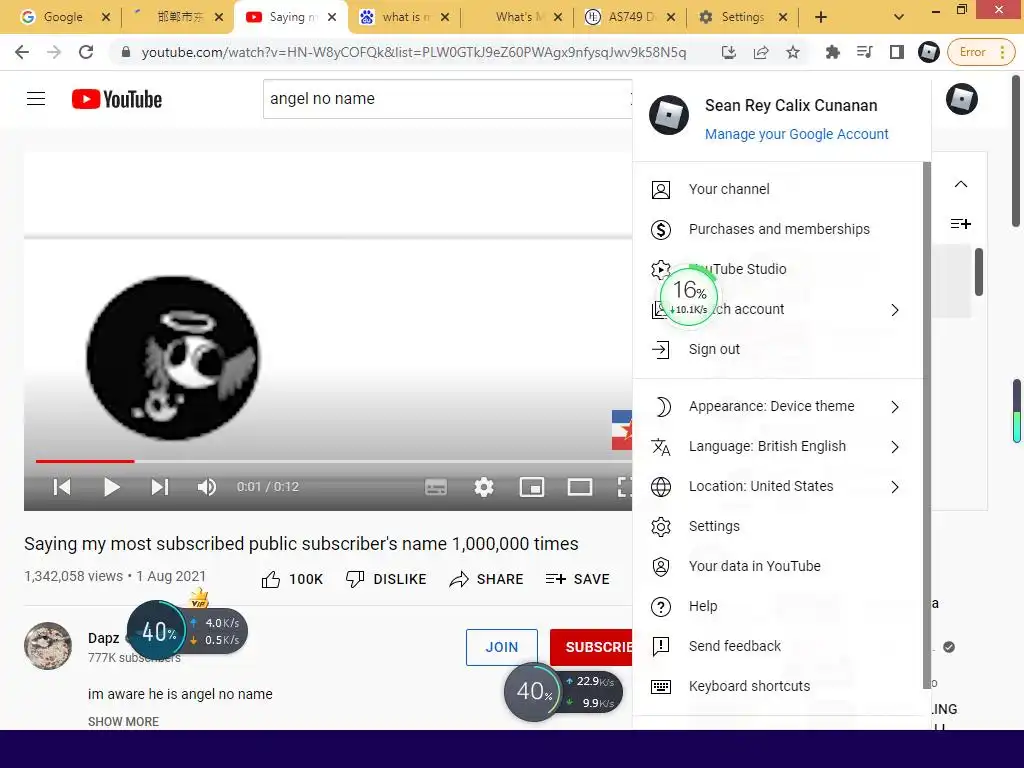Expand Appearance: Device theme options
The image size is (1024, 768).
(x=778, y=406)
